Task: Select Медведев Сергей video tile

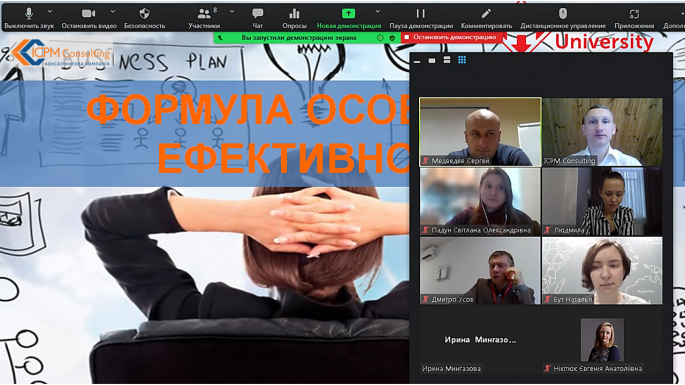Action: (x=480, y=132)
